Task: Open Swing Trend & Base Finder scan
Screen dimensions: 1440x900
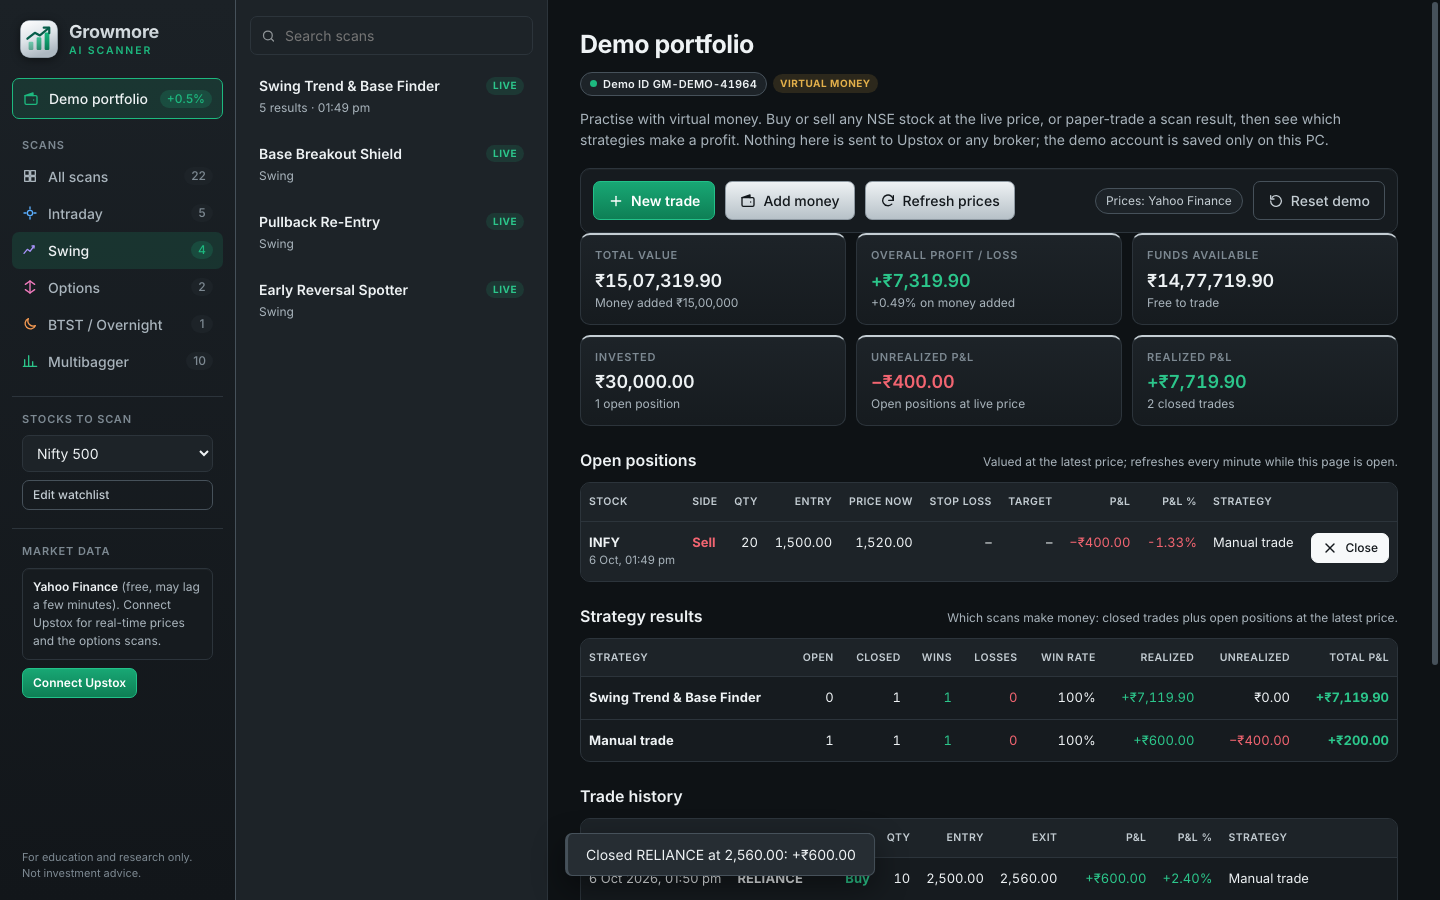Action: pyautogui.click(x=391, y=96)
